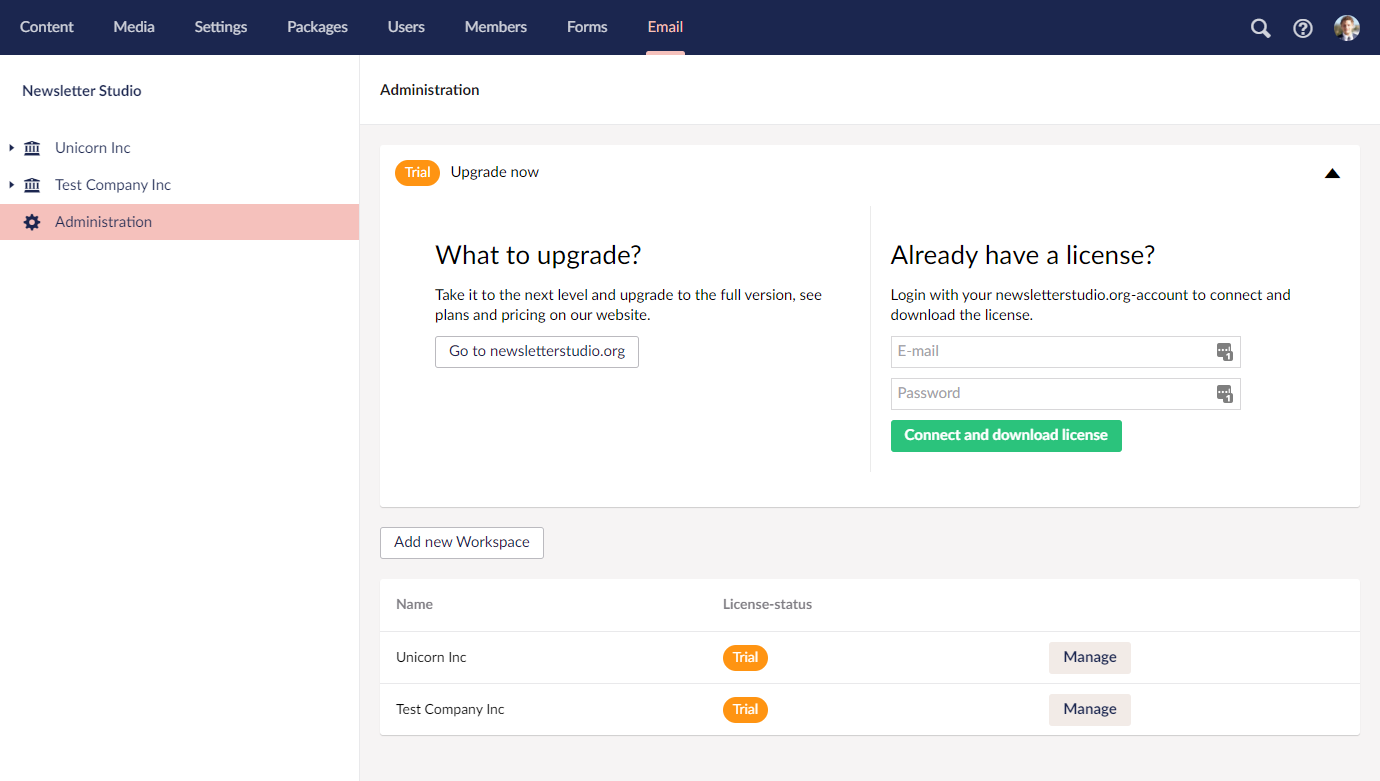Click the Newsletter Studio sidebar heading
Screen dimensions: 1380x781
click(82, 91)
